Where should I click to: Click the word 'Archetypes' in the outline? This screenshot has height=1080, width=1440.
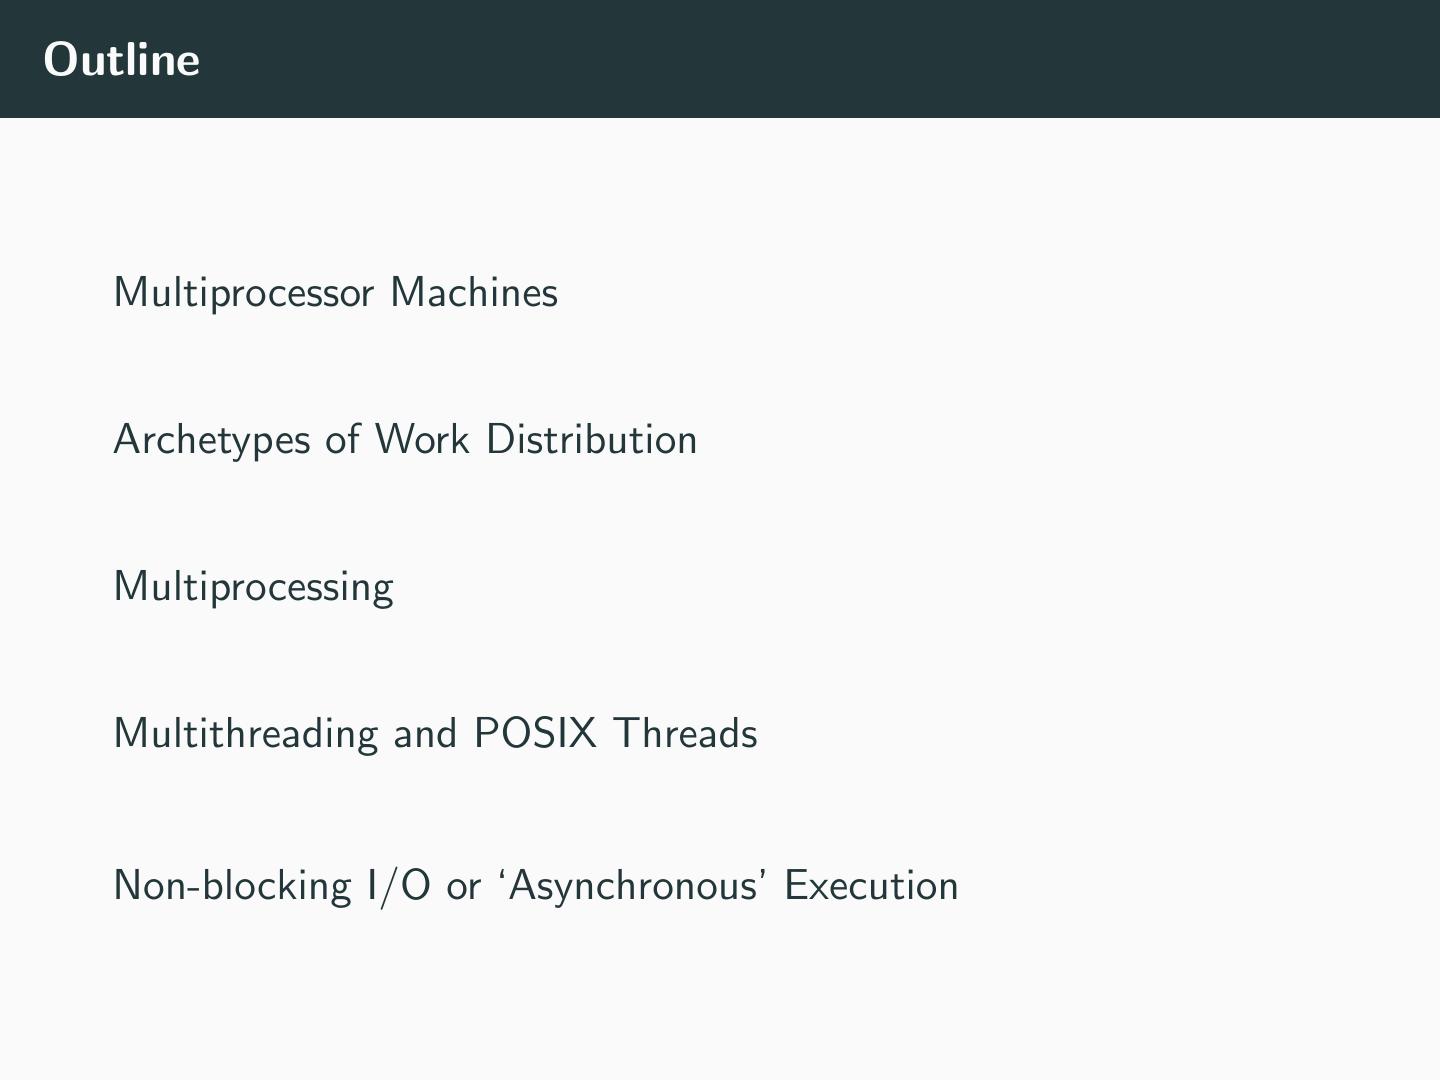tap(212, 440)
